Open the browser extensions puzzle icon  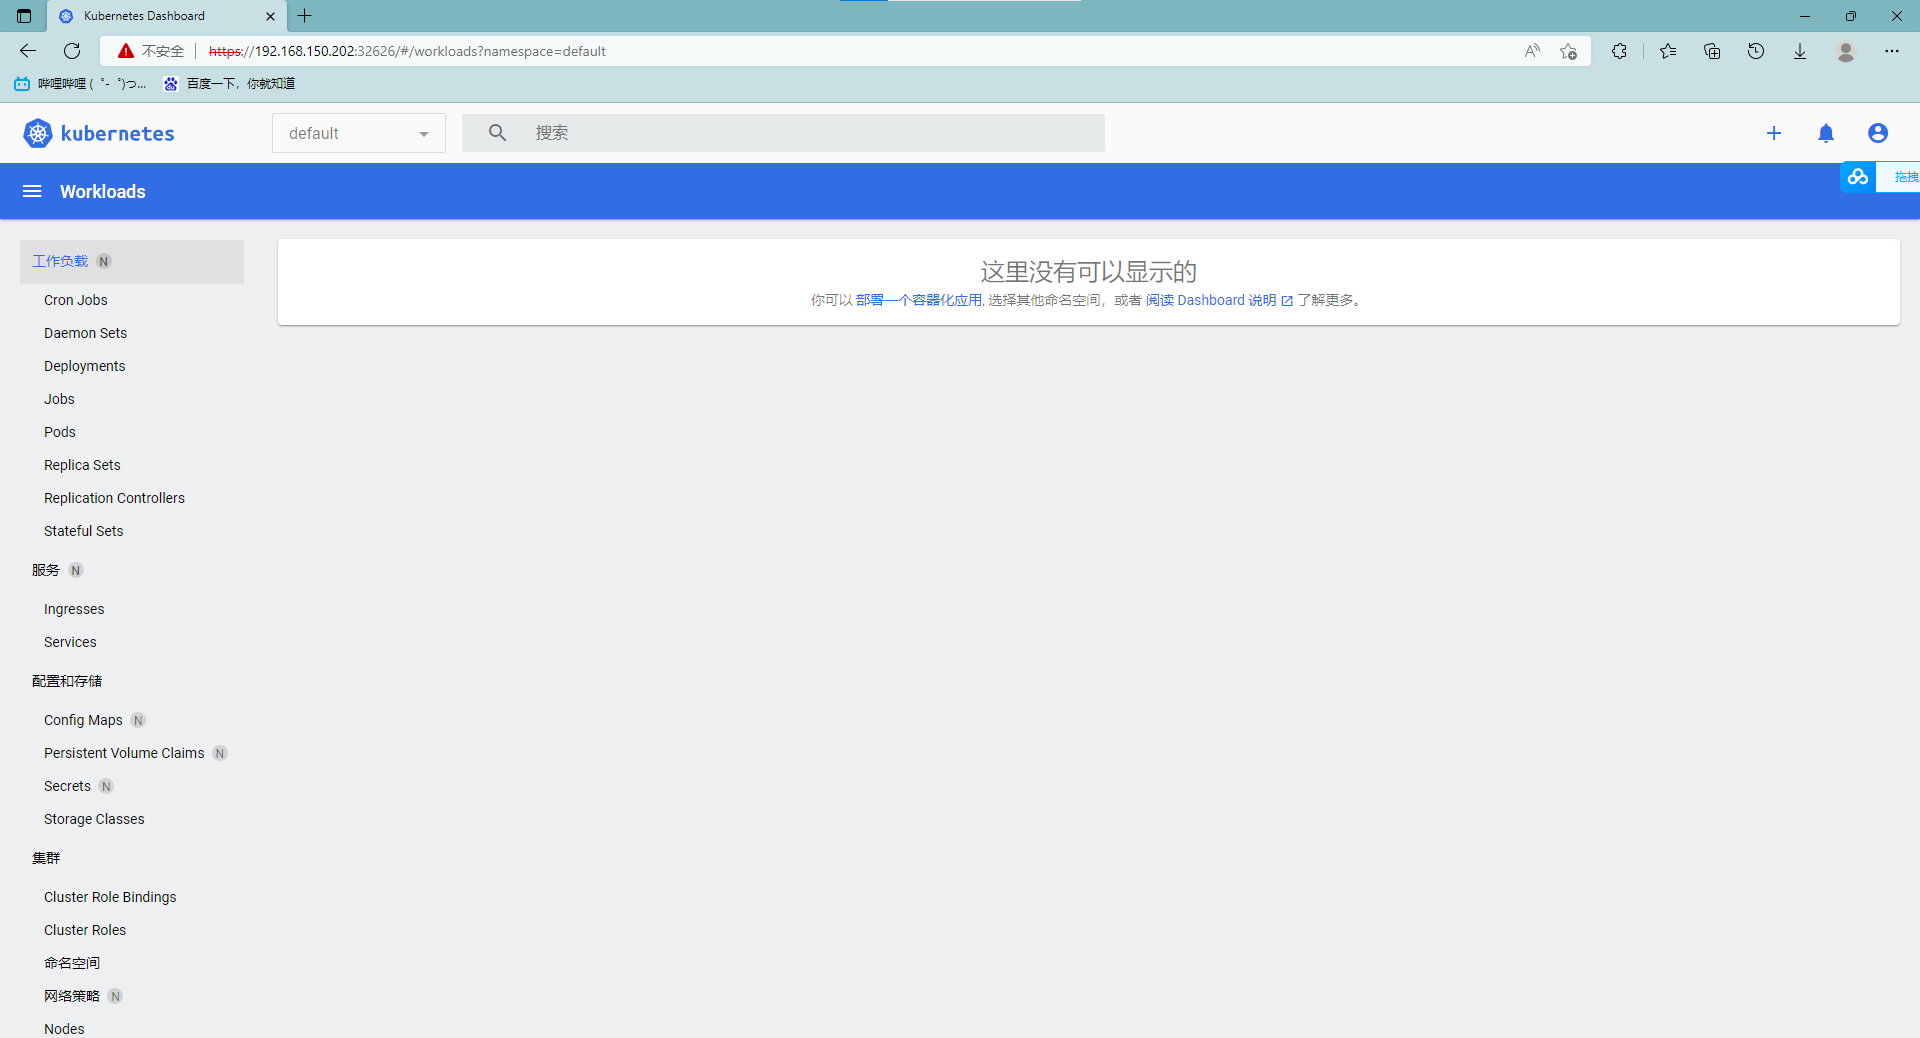point(1619,51)
